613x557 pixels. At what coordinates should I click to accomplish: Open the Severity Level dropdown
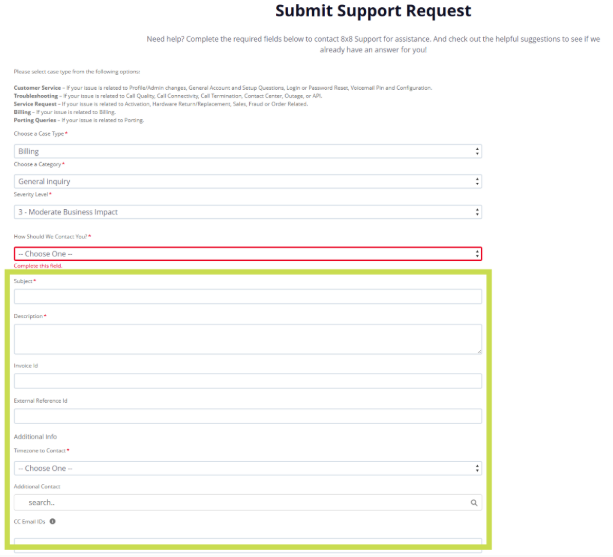248,212
